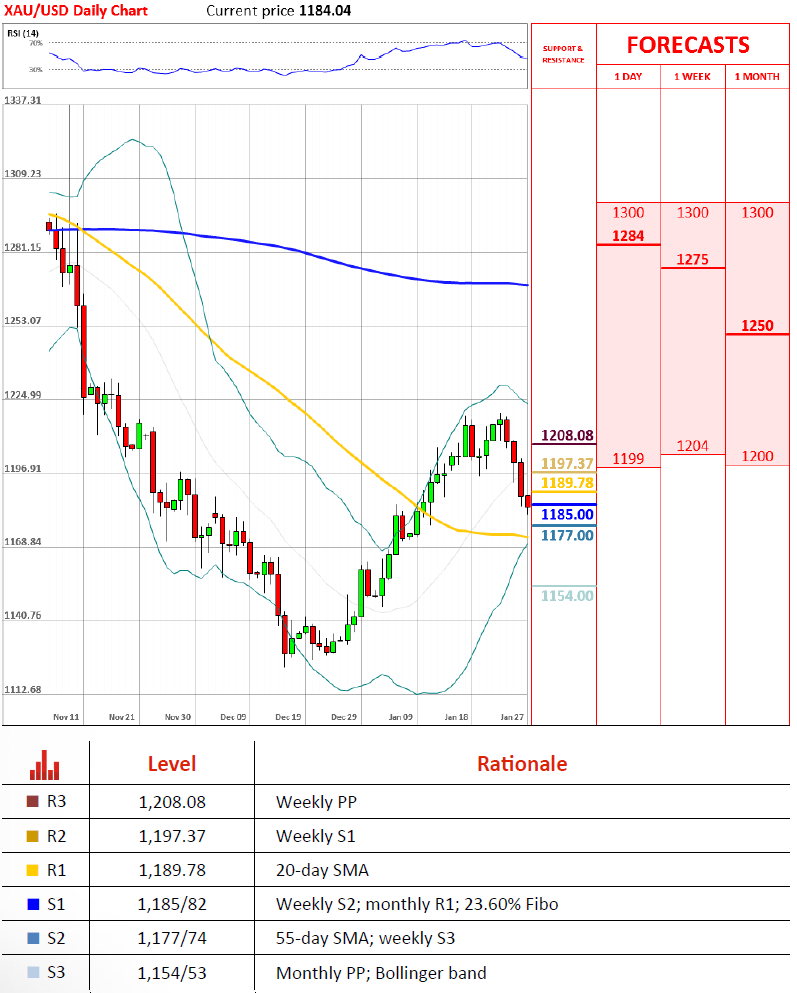Click the 1,154/53 level cell
797x993 pixels.
[172, 973]
